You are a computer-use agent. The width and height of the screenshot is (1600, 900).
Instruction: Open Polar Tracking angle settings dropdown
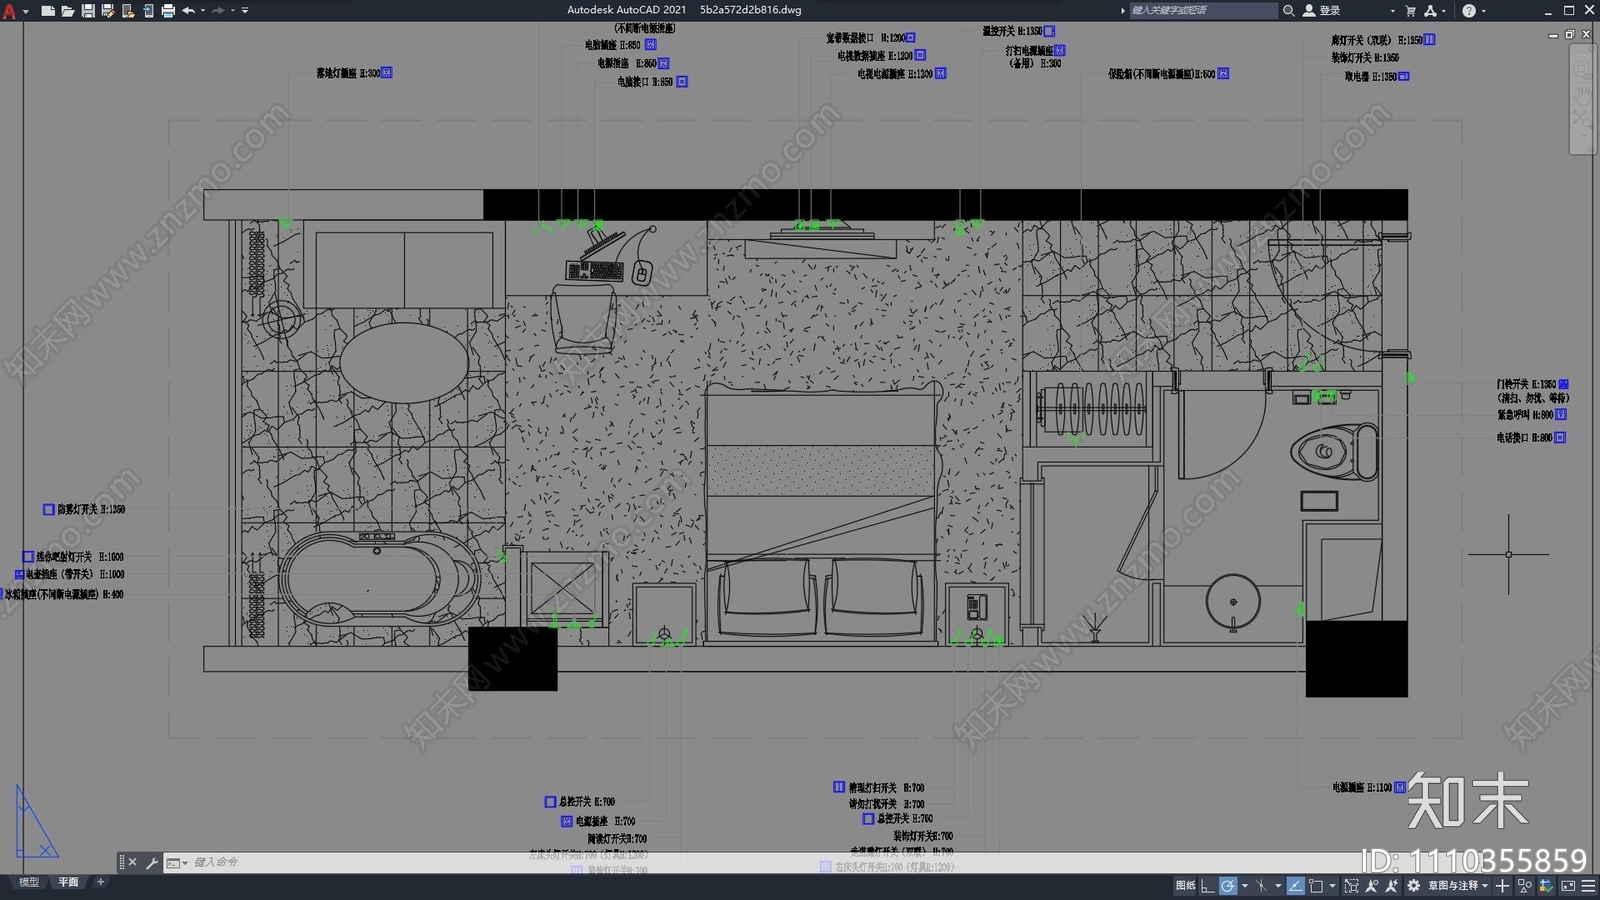tap(1245, 885)
